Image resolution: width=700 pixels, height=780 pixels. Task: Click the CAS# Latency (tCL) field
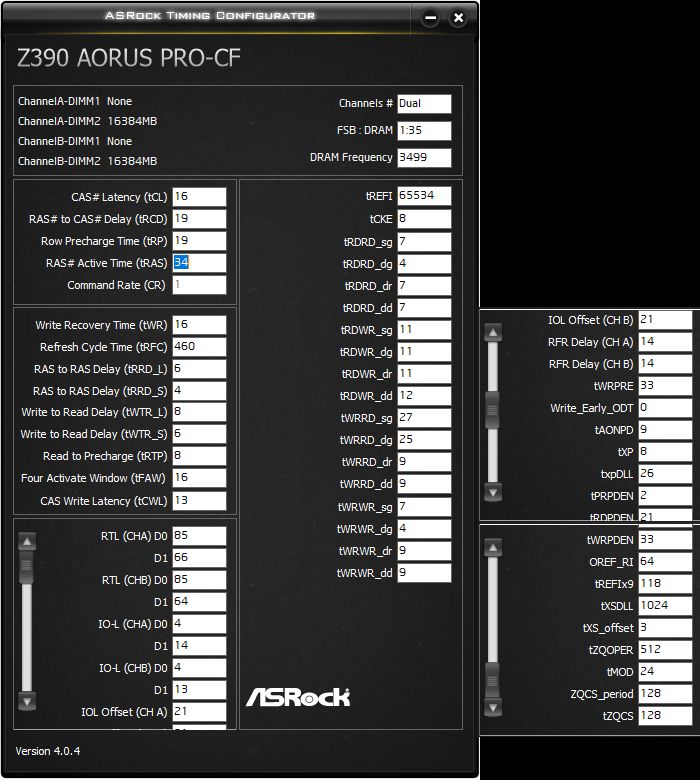click(x=199, y=197)
